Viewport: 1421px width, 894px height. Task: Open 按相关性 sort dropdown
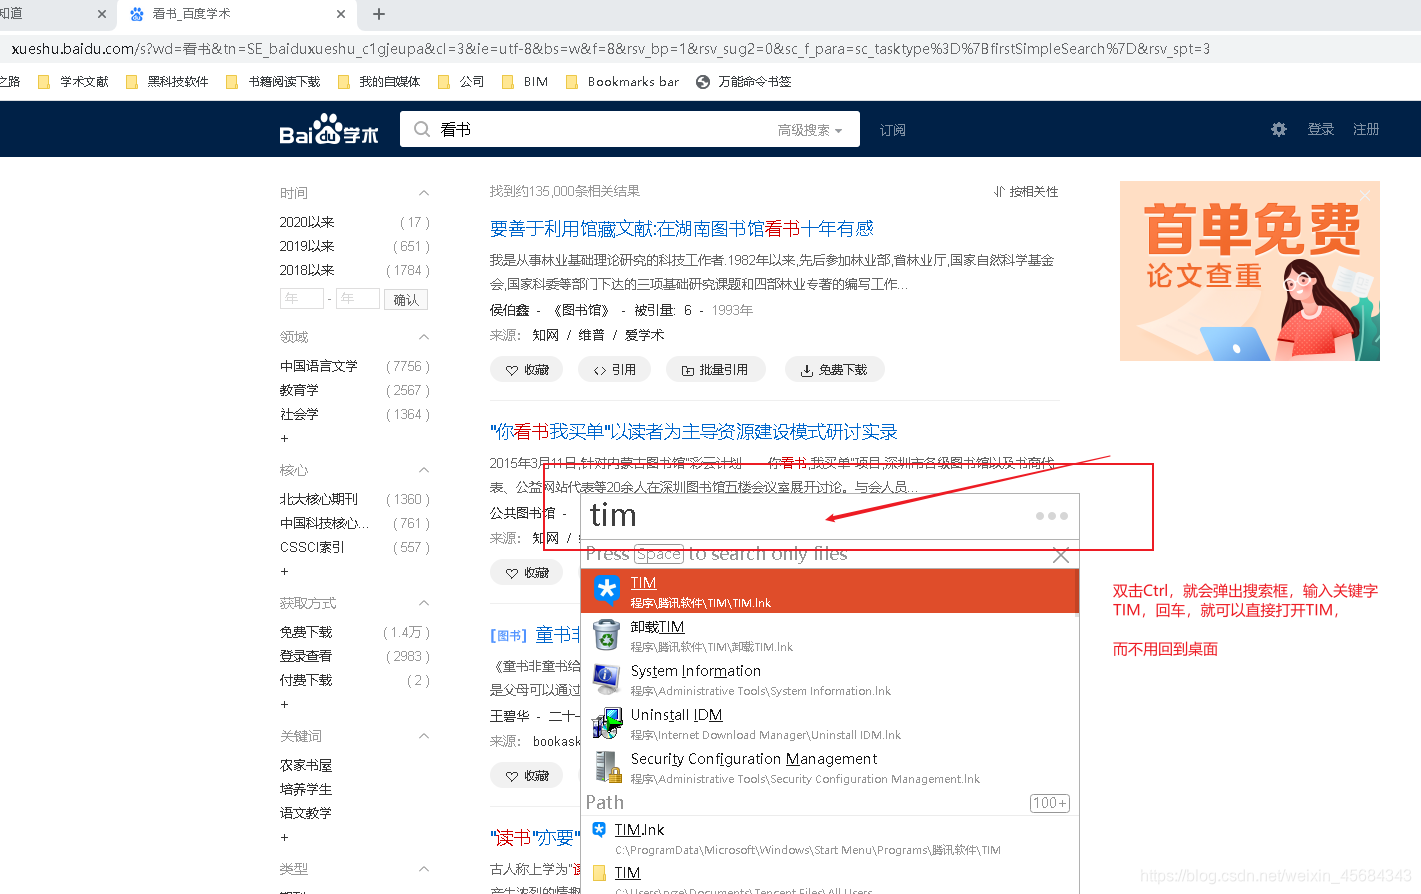tap(1026, 192)
